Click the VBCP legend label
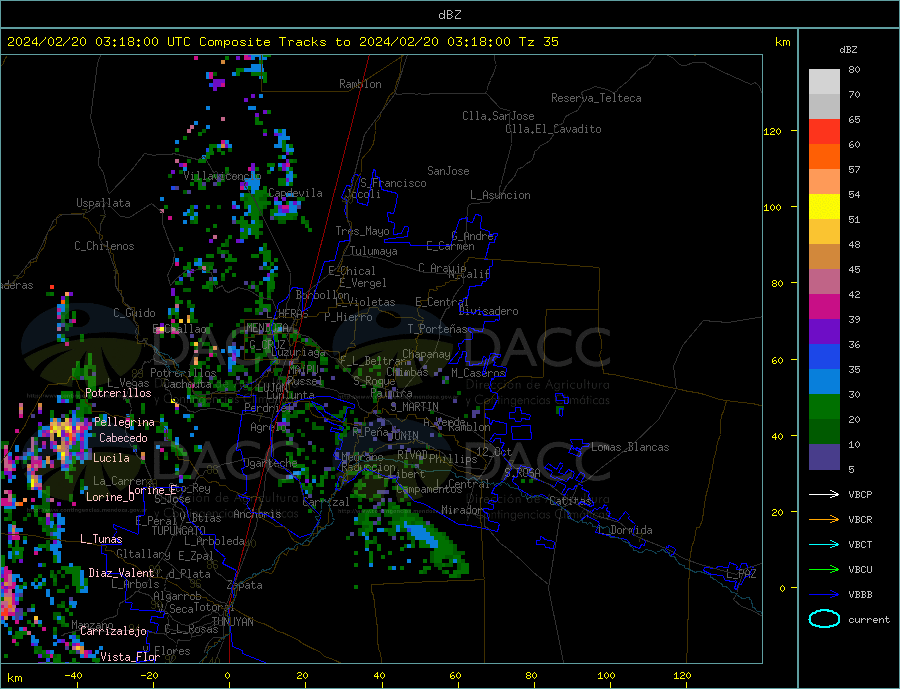 [x=860, y=494]
